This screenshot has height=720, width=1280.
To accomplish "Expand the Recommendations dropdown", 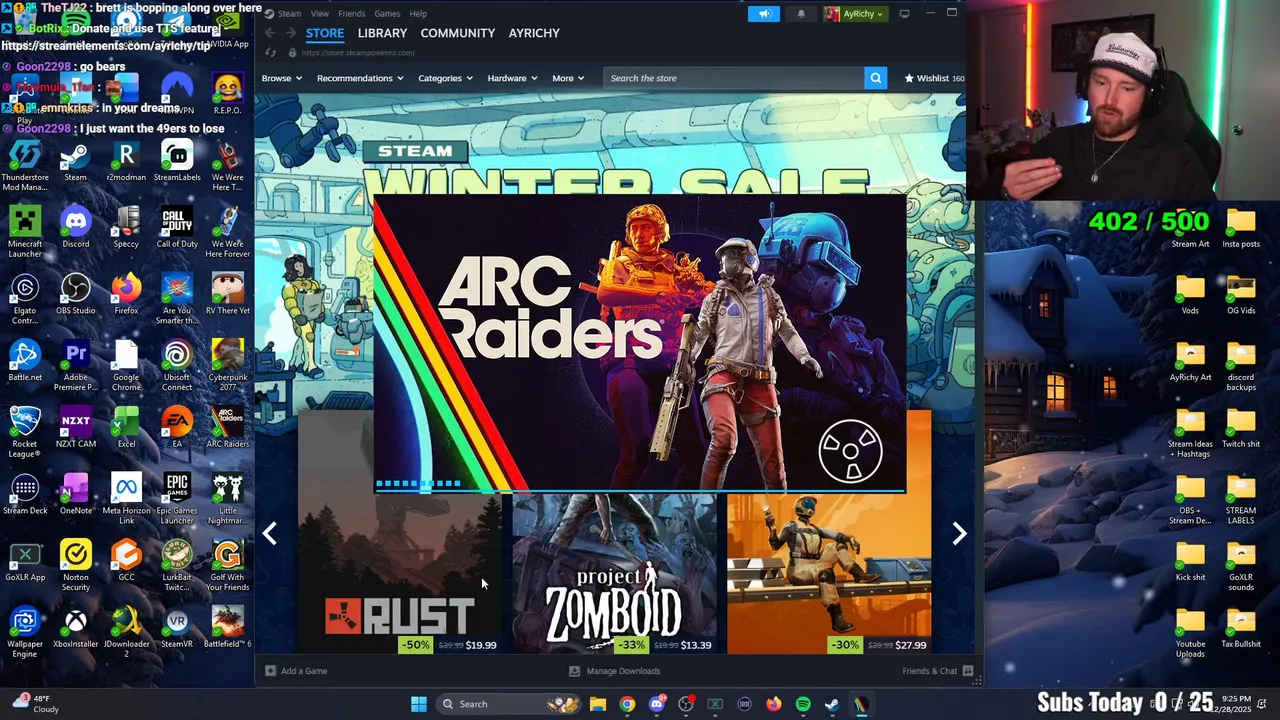I will click(x=360, y=78).
